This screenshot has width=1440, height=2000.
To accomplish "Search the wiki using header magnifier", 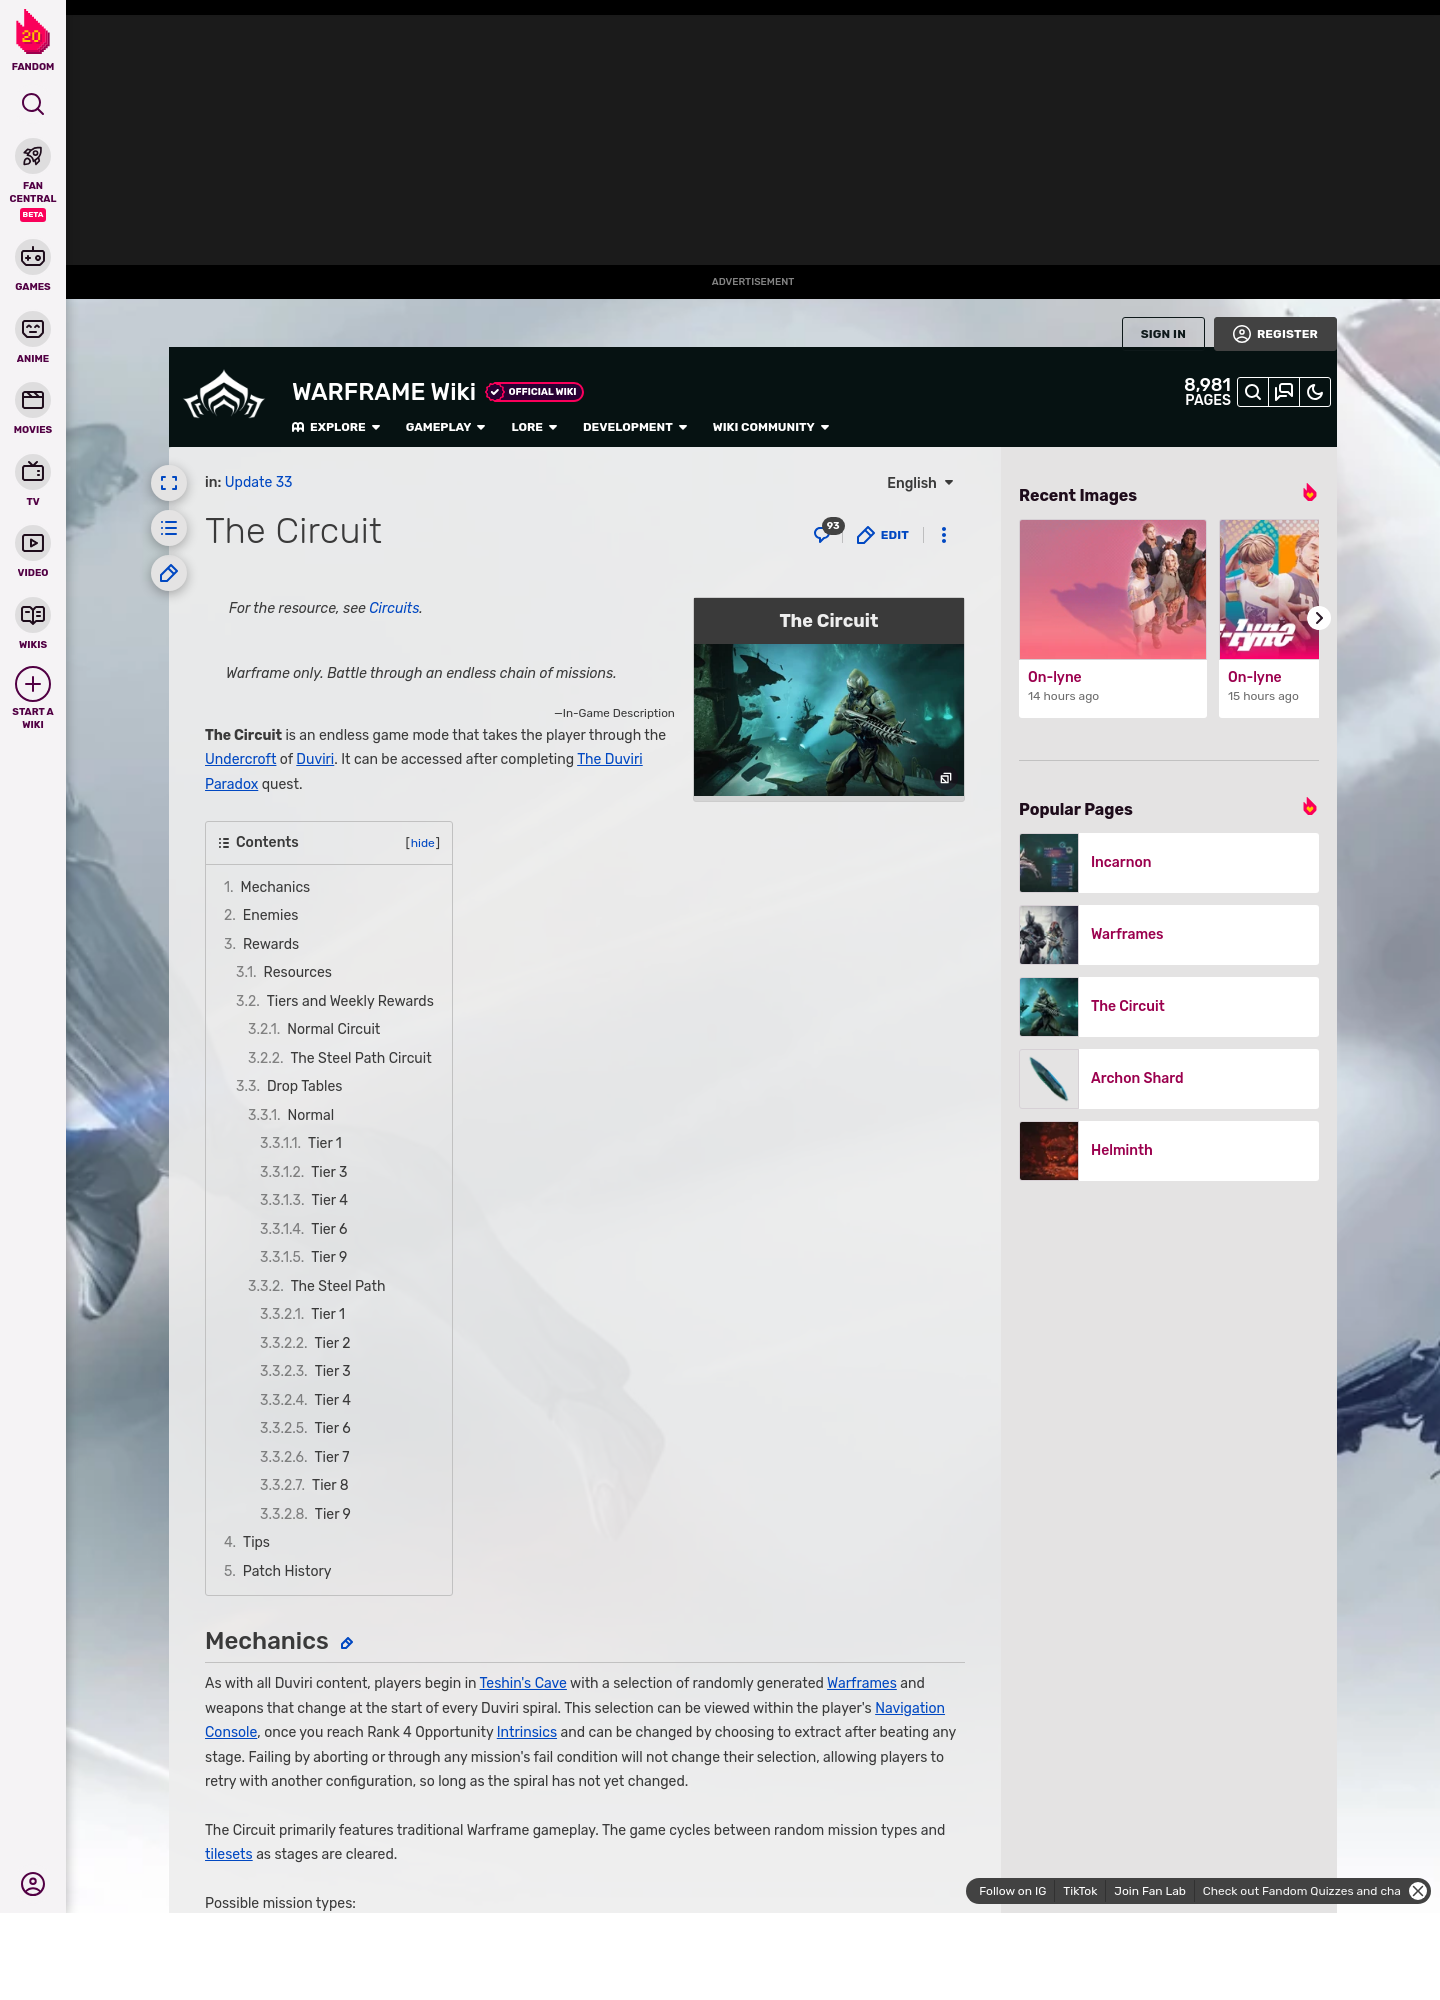I will (x=1253, y=392).
